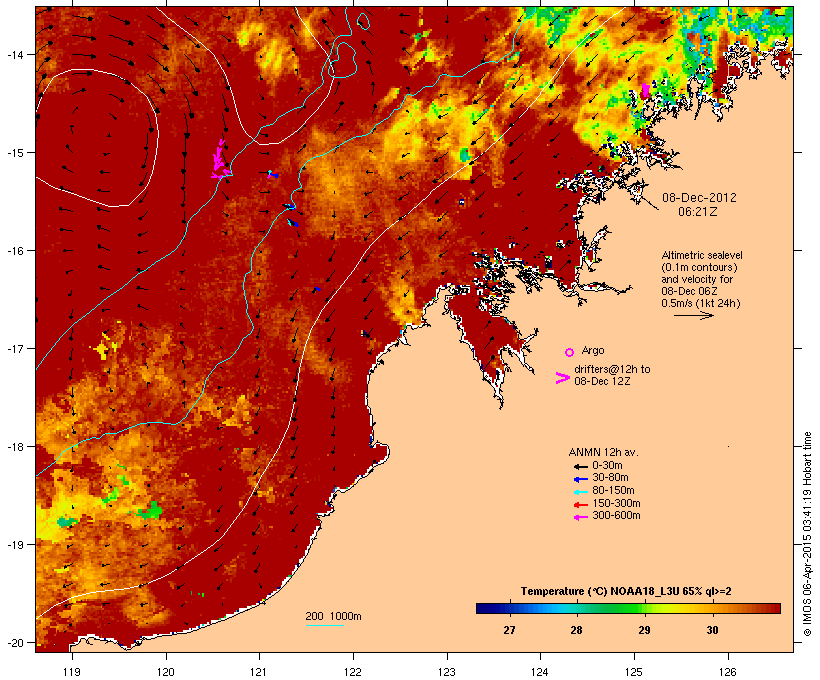Click the latitude axis label -18
Screen dimensions: 820x680
[x=14, y=447]
